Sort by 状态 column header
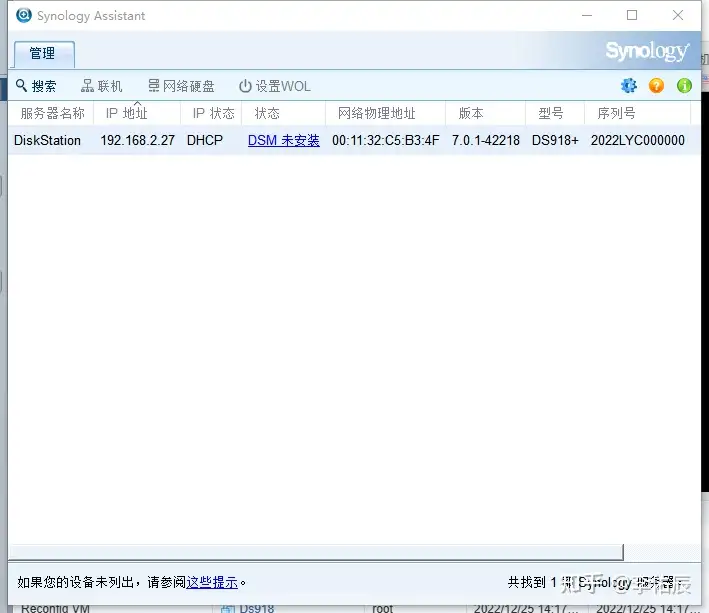 (x=284, y=113)
